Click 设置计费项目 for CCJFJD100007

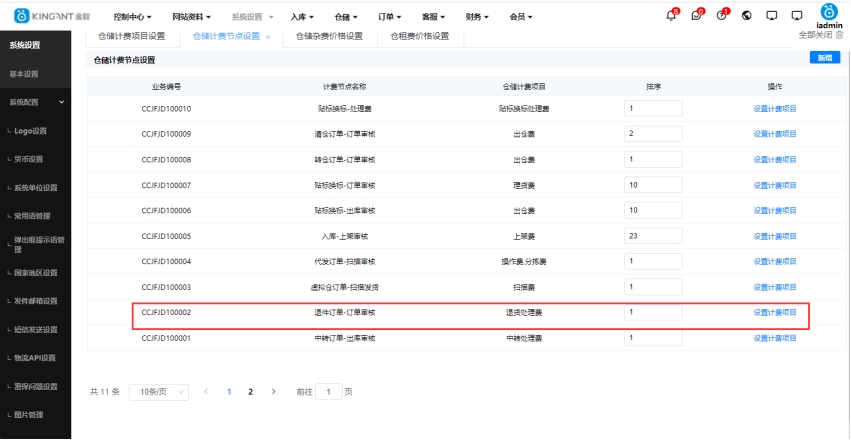774,185
